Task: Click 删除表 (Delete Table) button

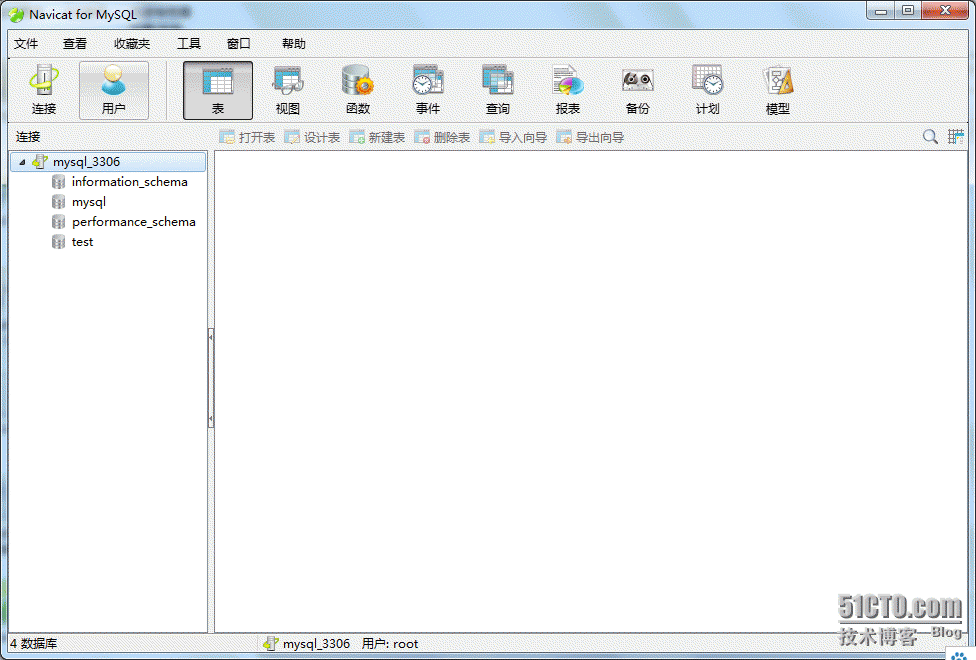Action: (x=442, y=137)
